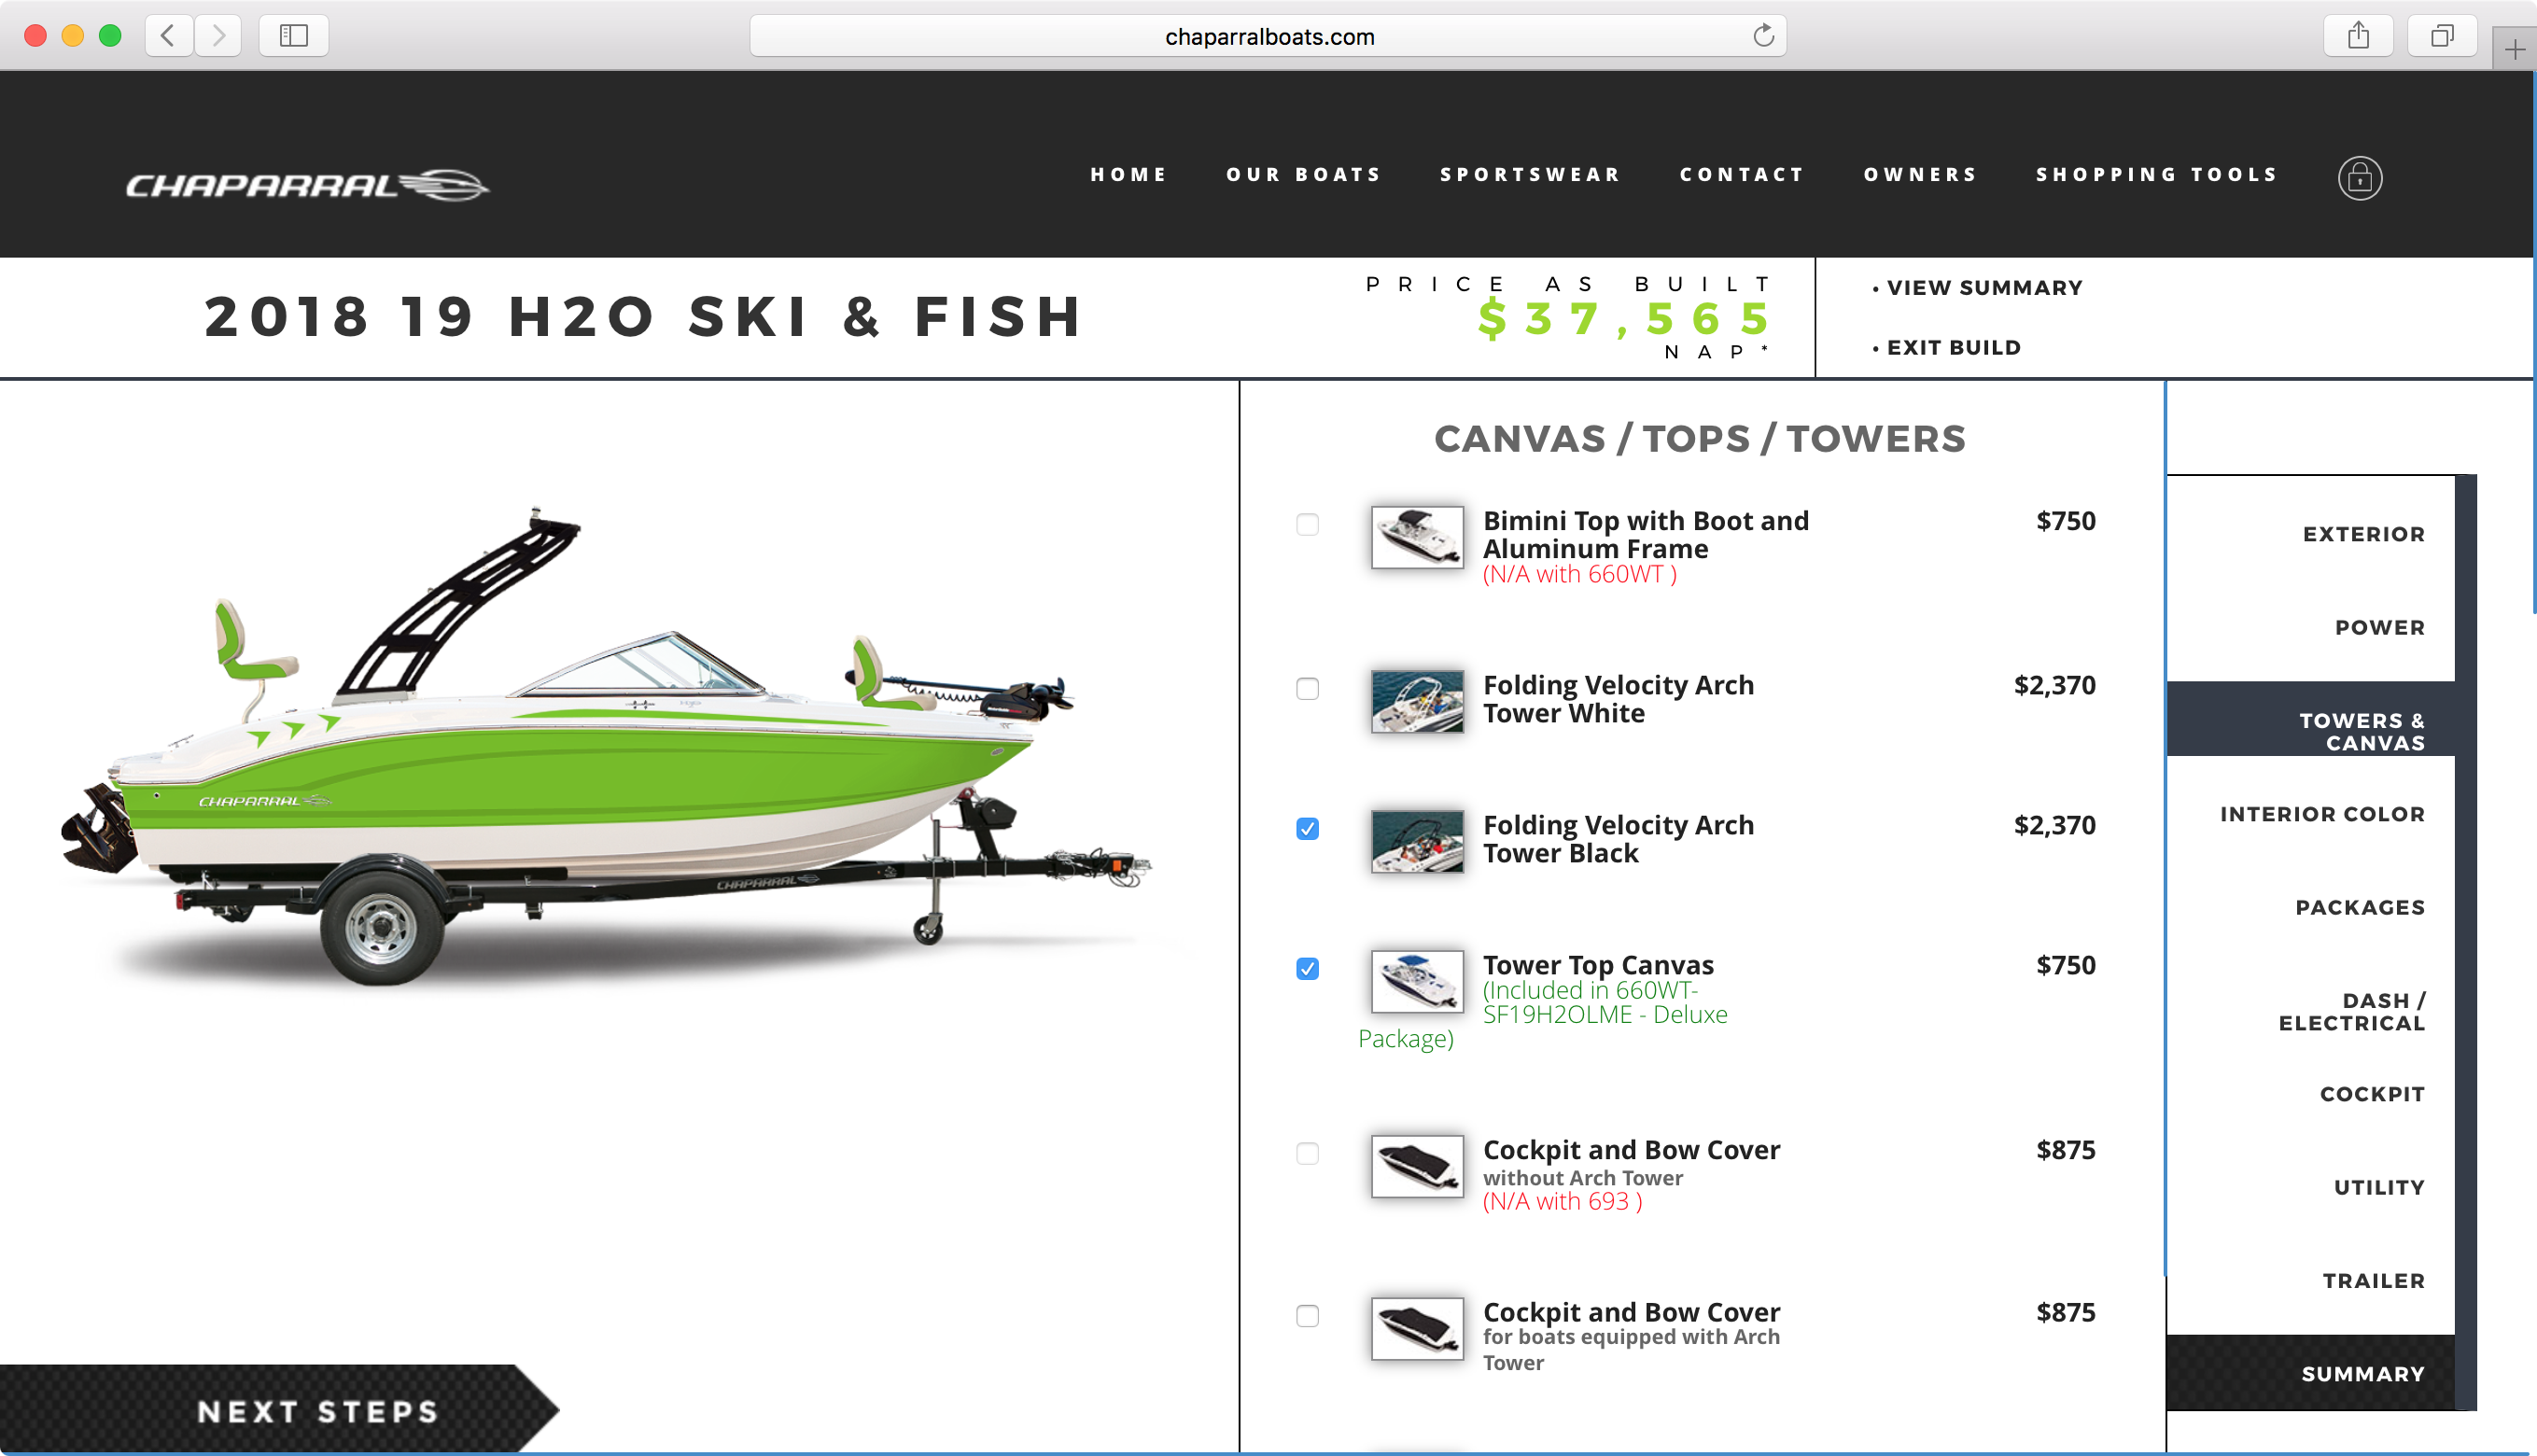Open the Safari share icon
This screenshot has height=1456, width=2537.
pos(2358,36)
